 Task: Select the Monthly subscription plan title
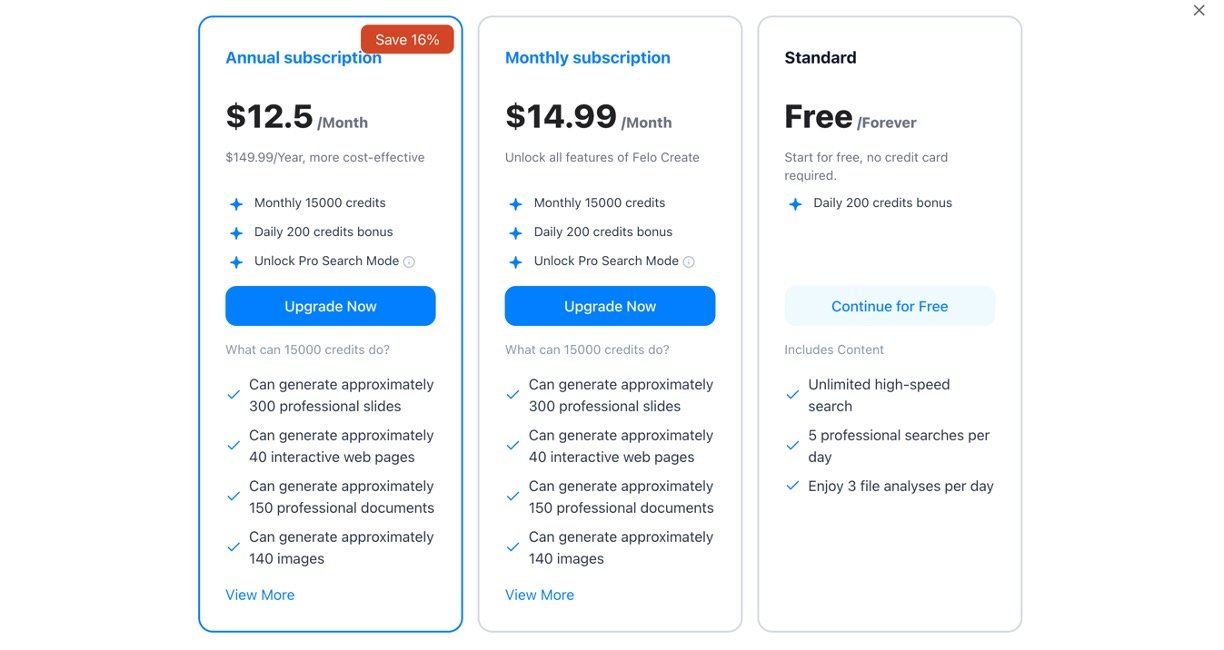(x=587, y=58)
